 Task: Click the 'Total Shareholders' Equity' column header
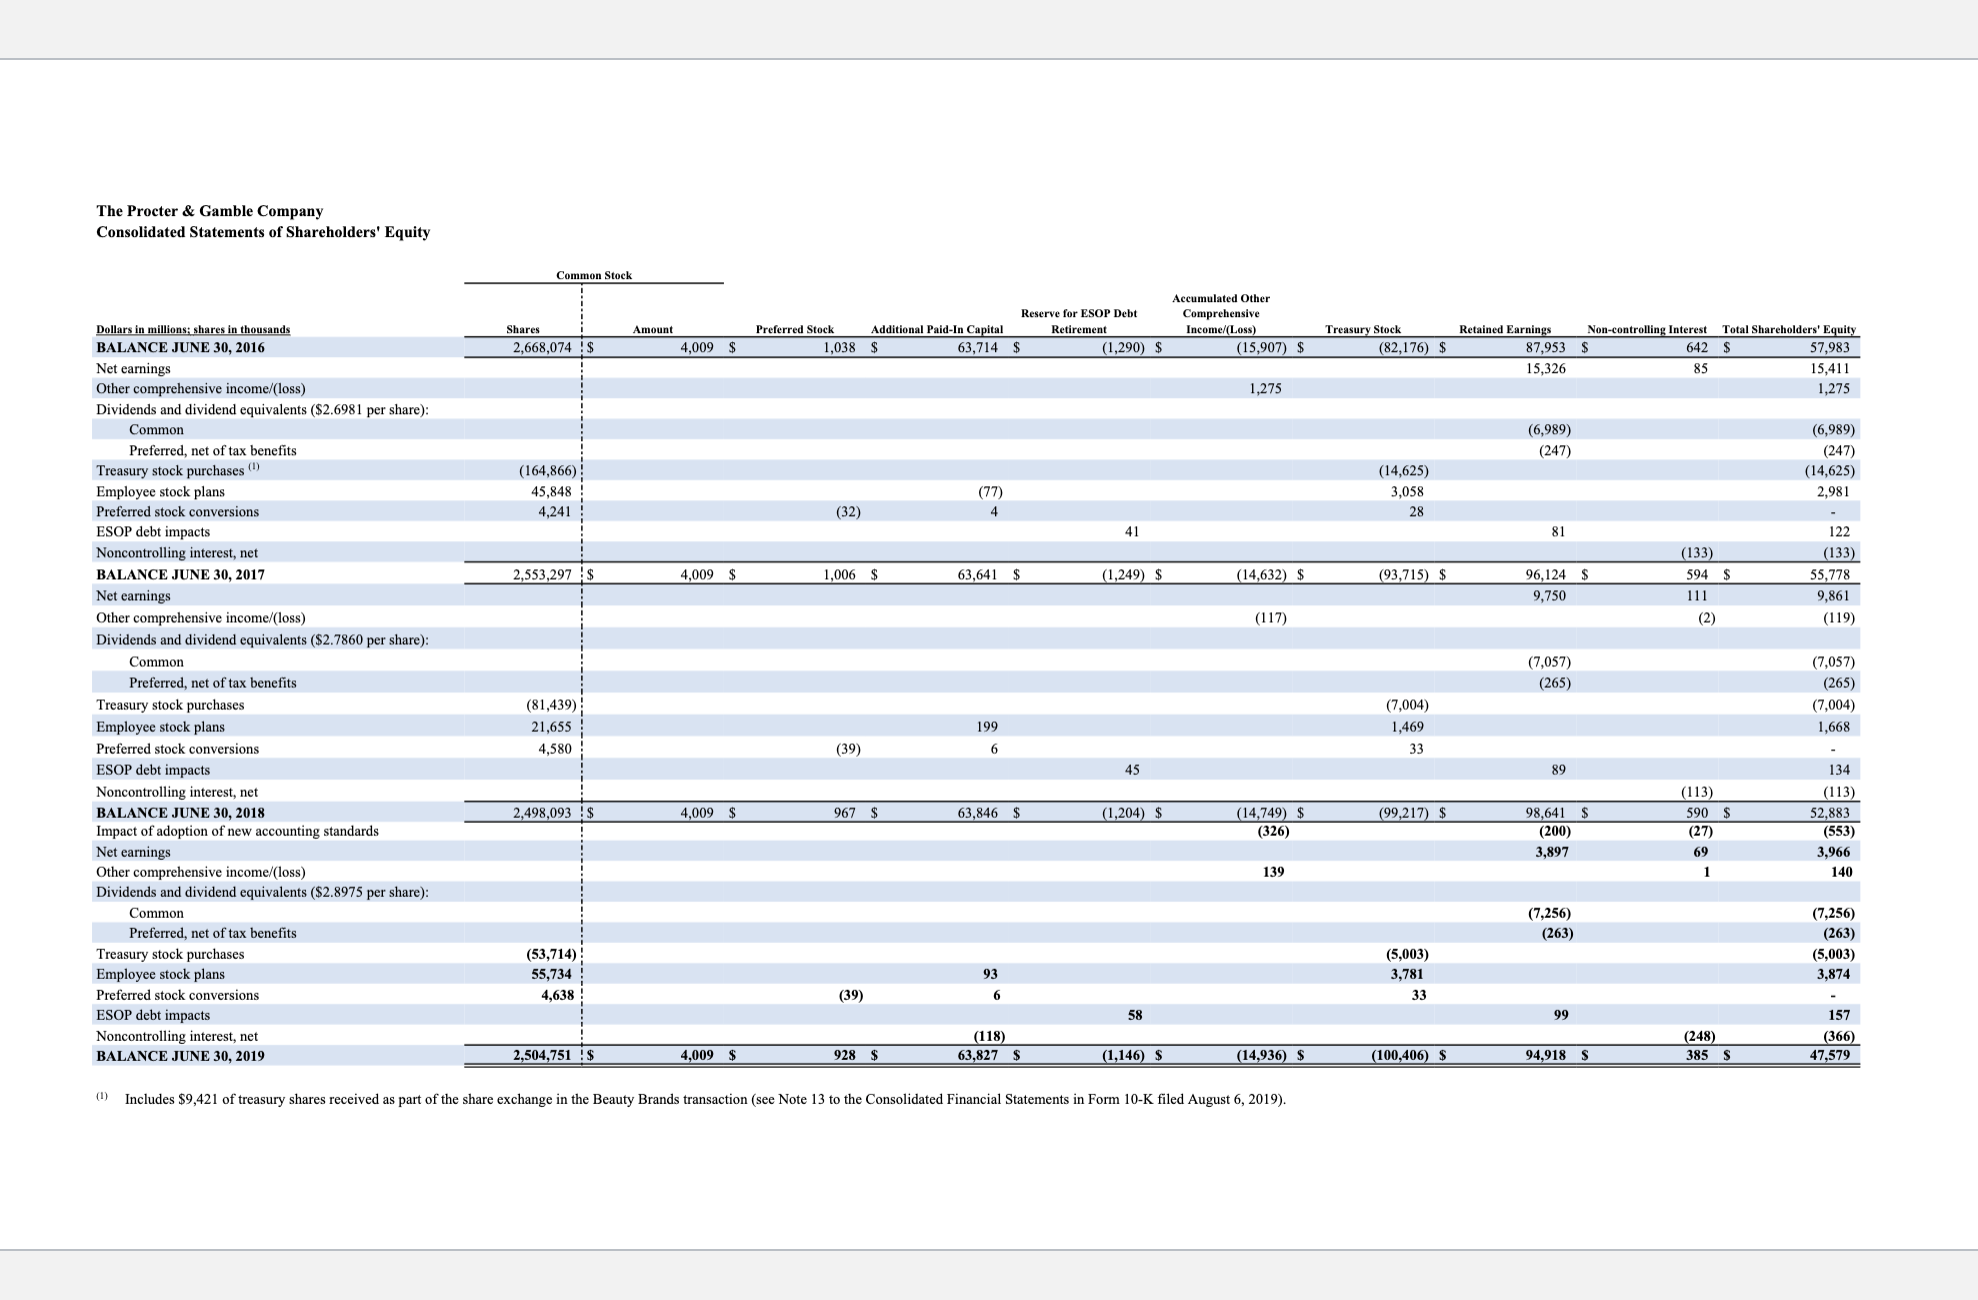coord(1788,329)
